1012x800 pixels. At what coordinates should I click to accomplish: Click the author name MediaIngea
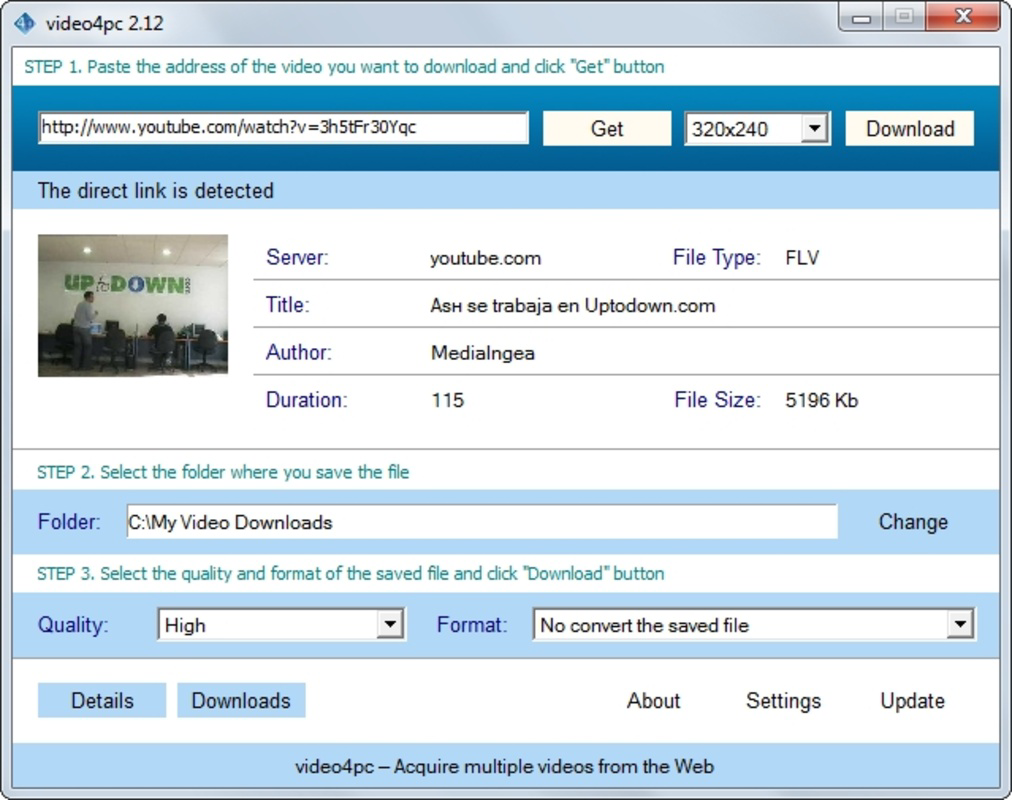482,353
